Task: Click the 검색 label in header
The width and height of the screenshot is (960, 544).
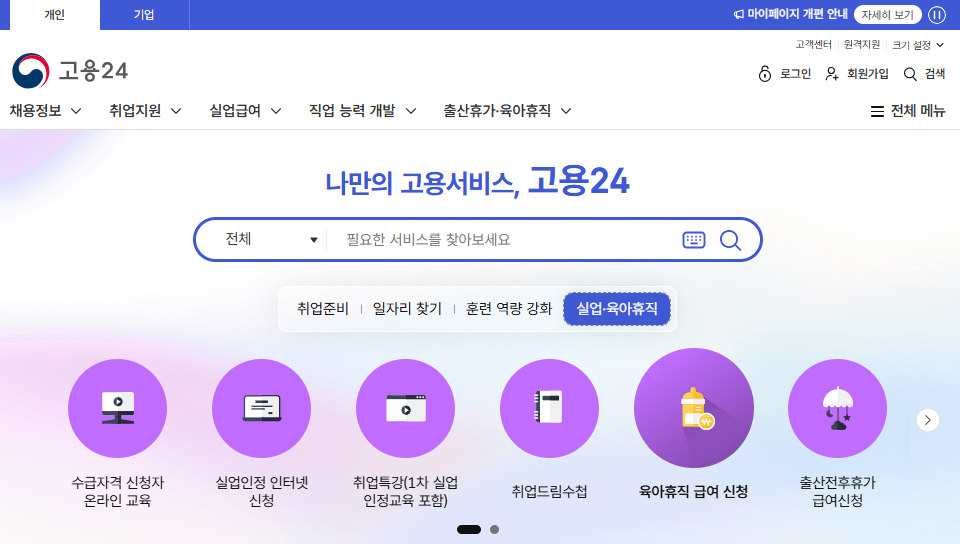Action: (x=935, y=74)
